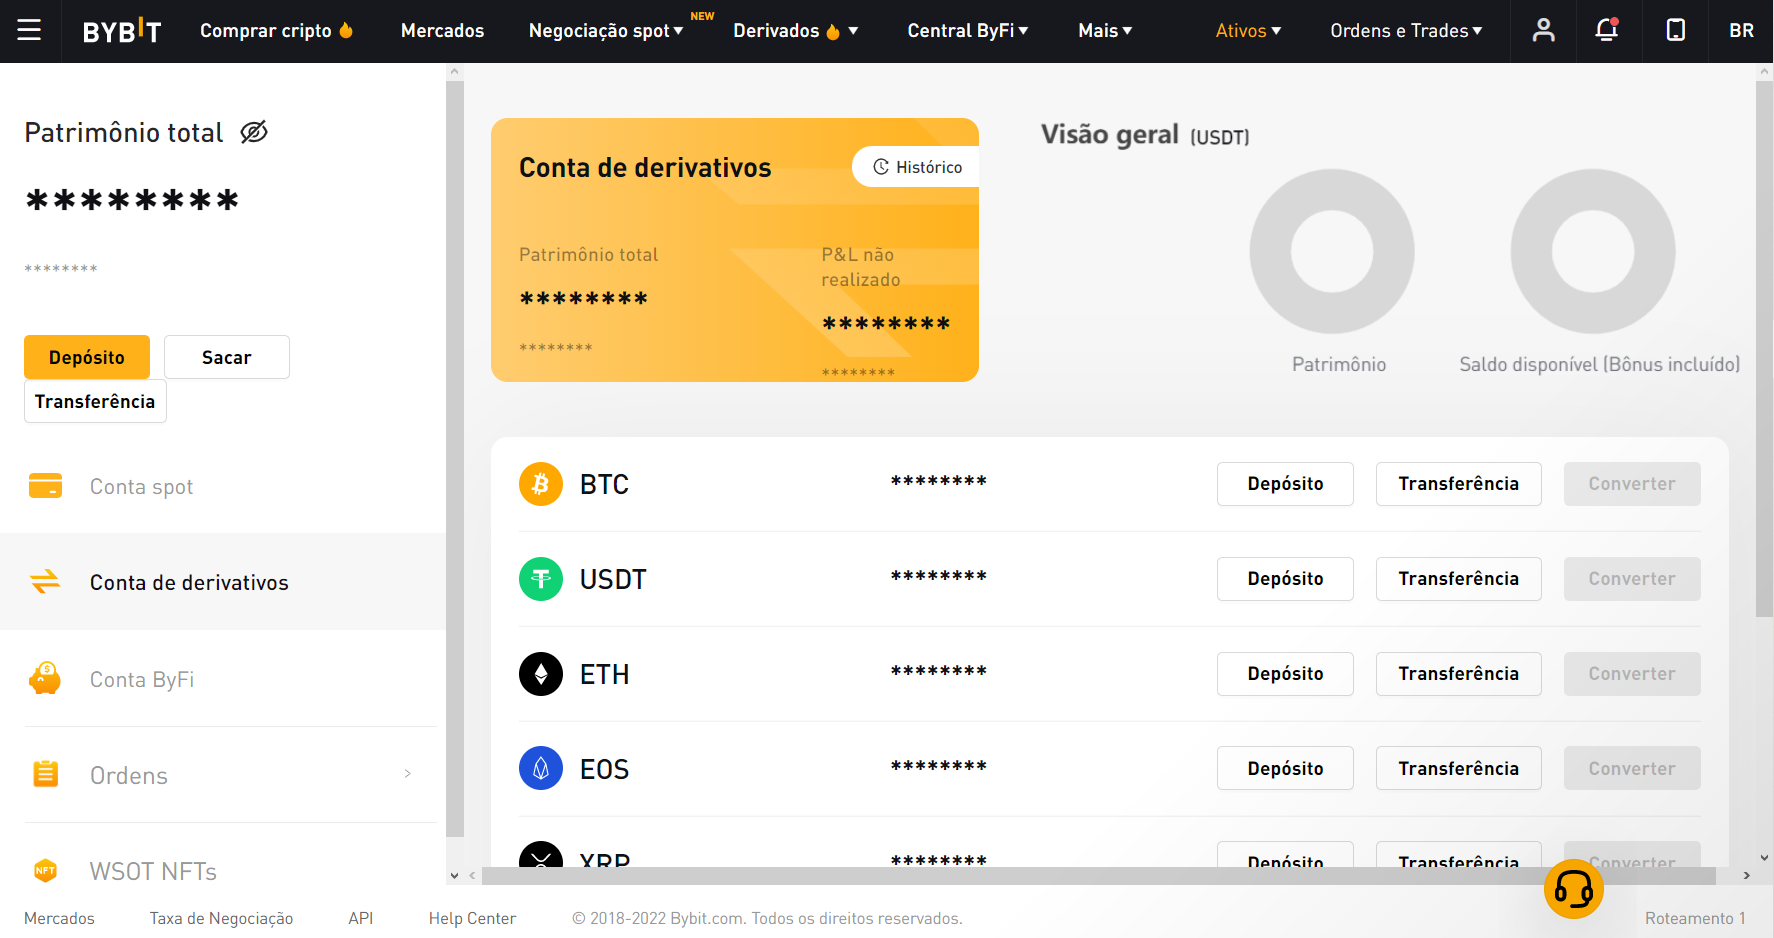Open Histórico on derivatives card
The image size is (1774, 938).
click(916, 167)
